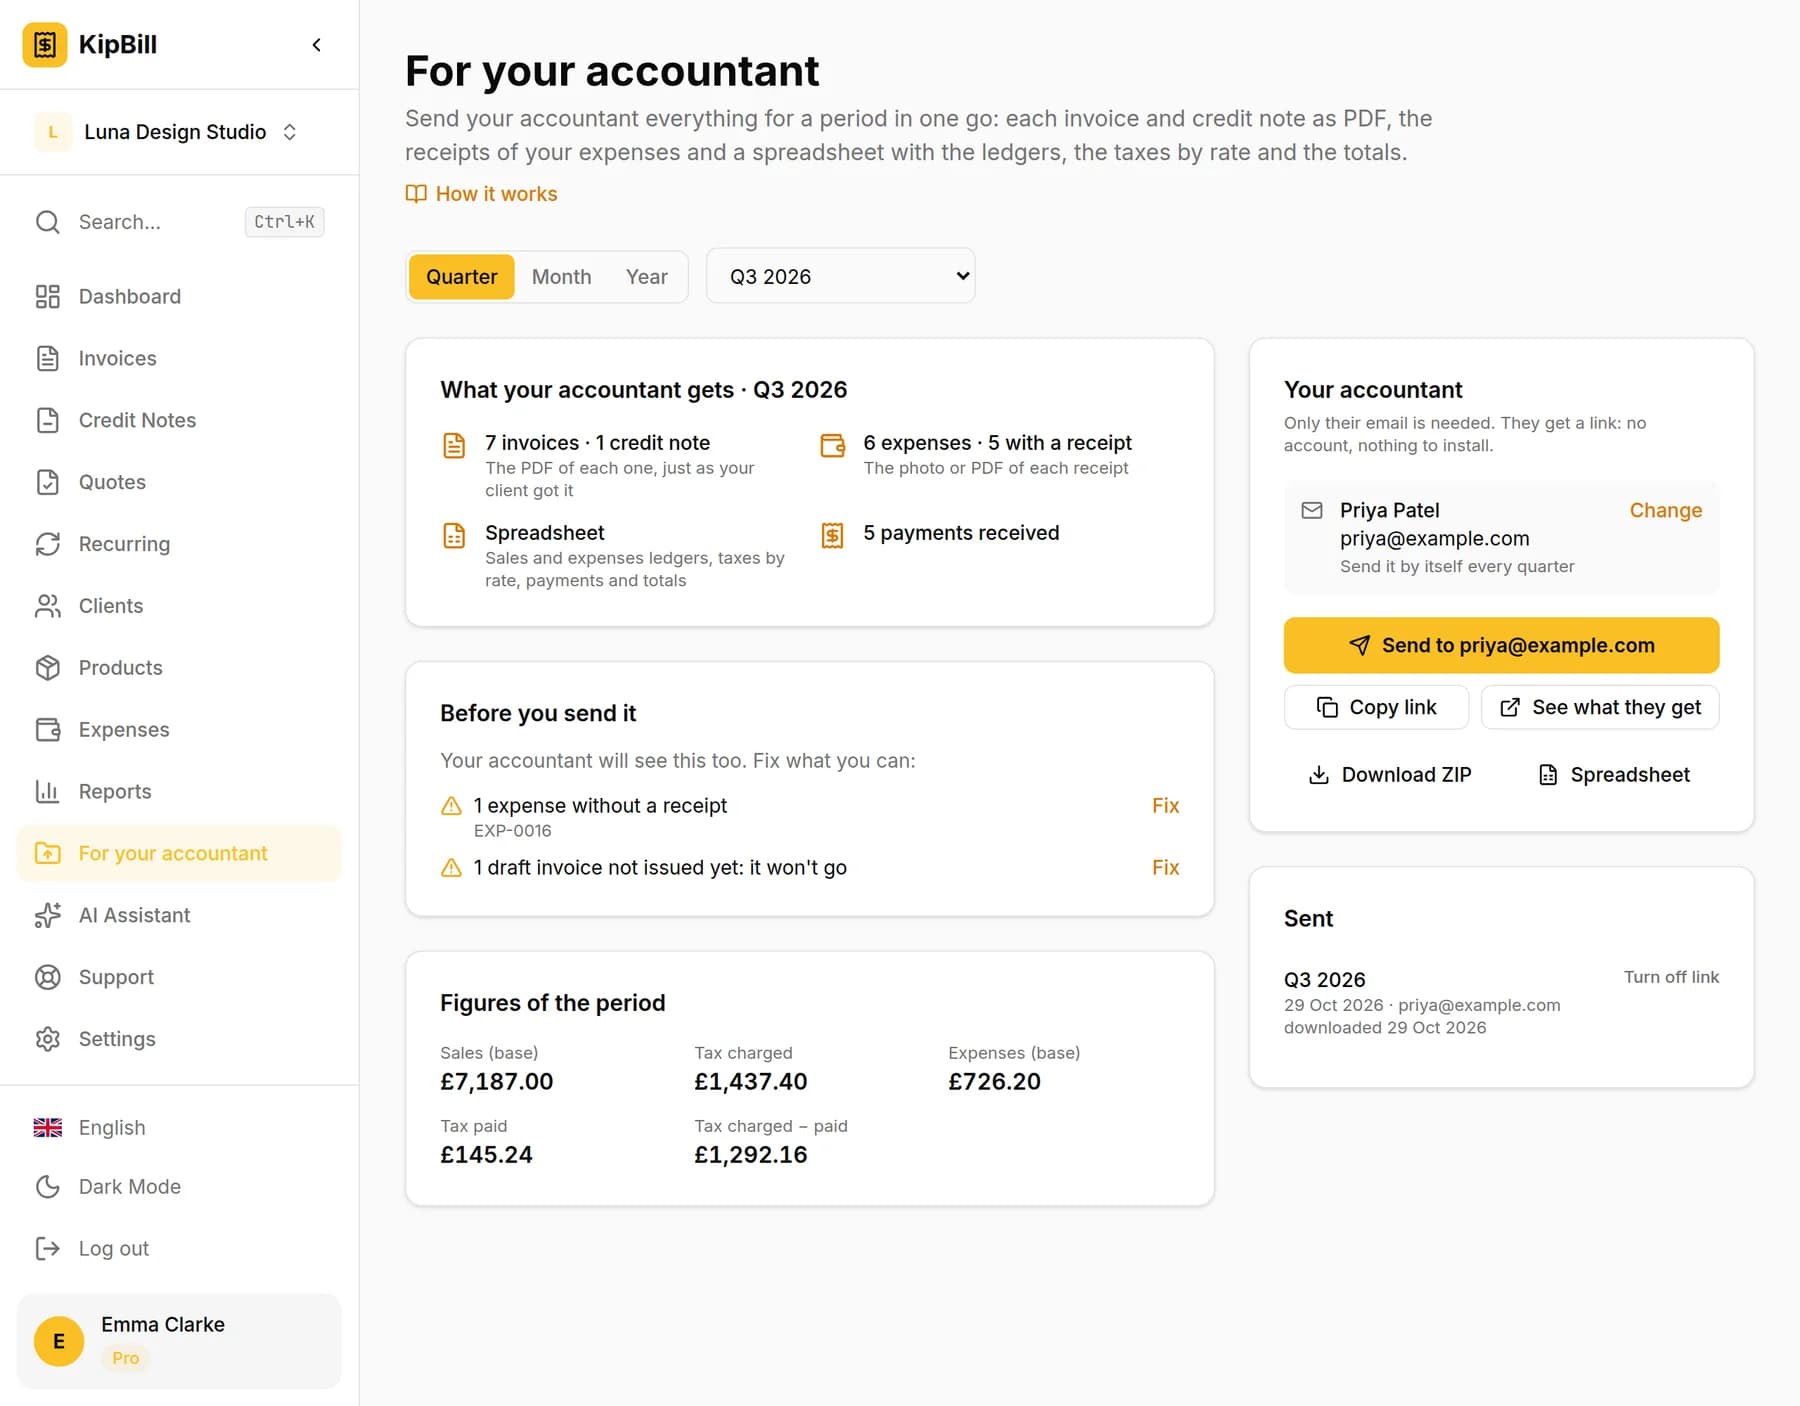
Task: Switch to the Month period tab
Action: coord(562,277)
